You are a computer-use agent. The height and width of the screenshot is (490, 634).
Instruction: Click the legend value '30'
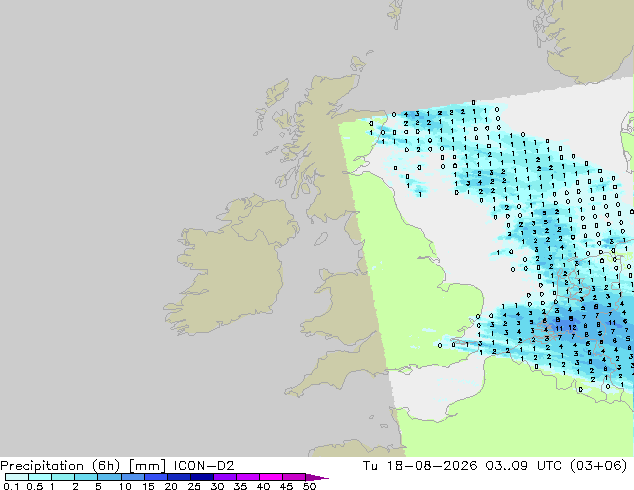tap(218, 486)
